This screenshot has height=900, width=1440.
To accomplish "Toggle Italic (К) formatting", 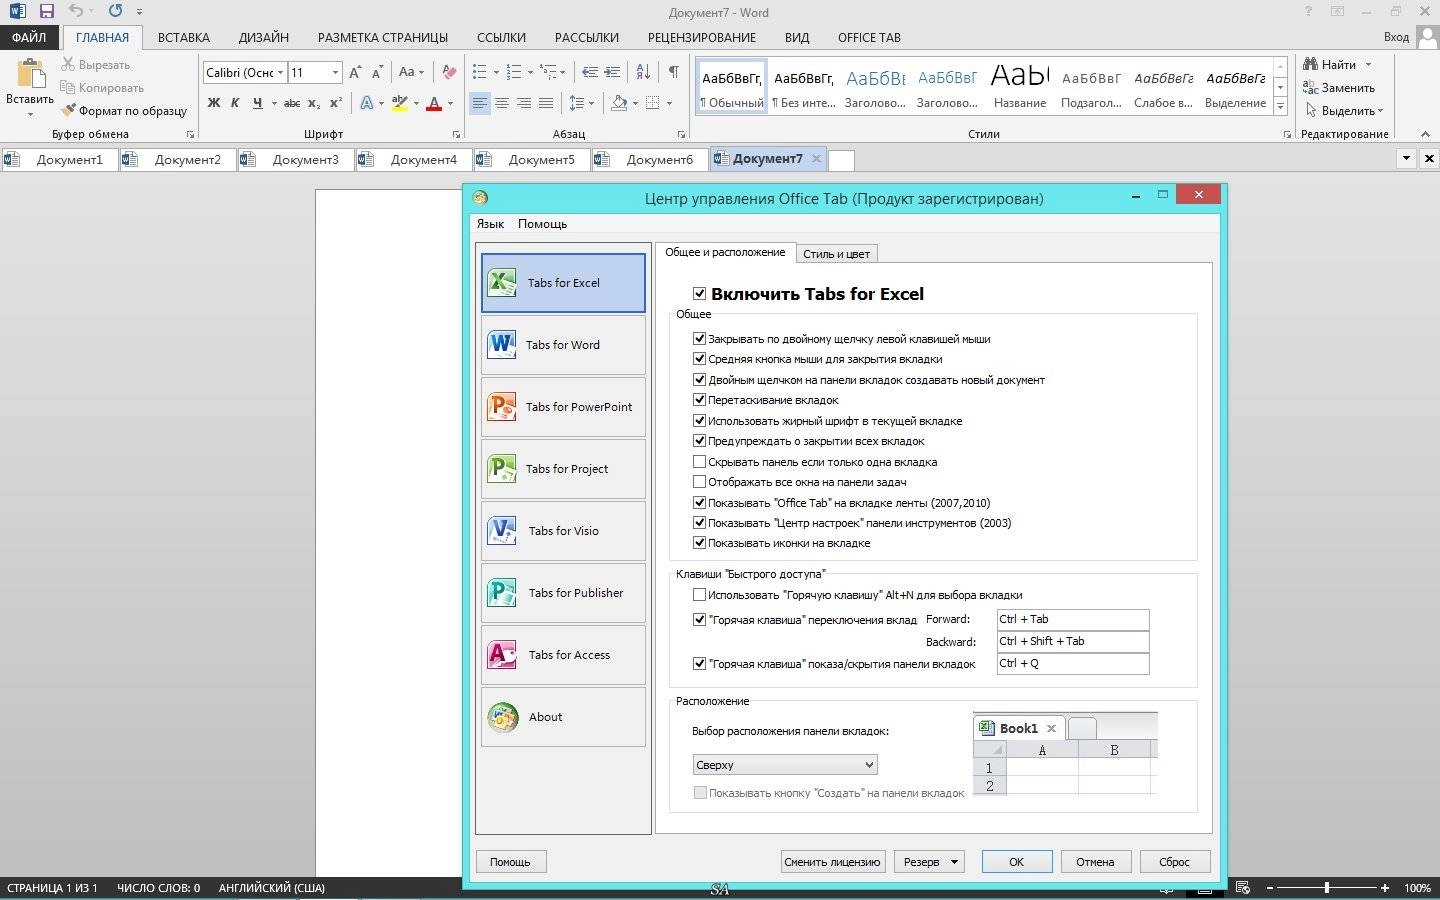I will [x=235, y=103].
